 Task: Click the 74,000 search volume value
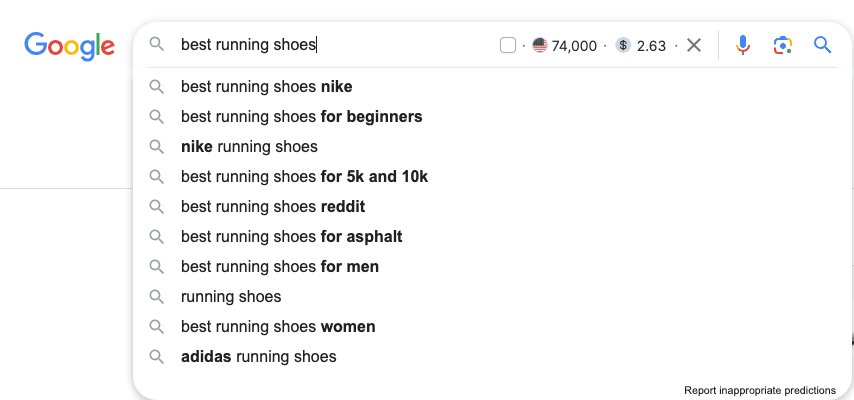coord(574,46)
